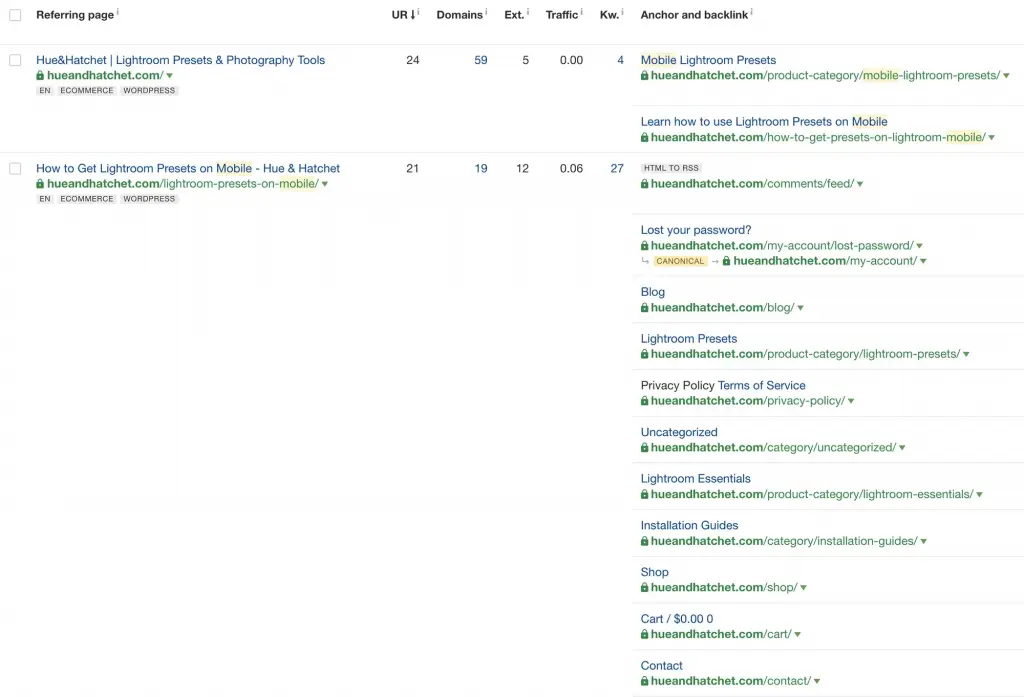
Task: Click the HTML TO RSS tag
Action: [x=671, y=168]
